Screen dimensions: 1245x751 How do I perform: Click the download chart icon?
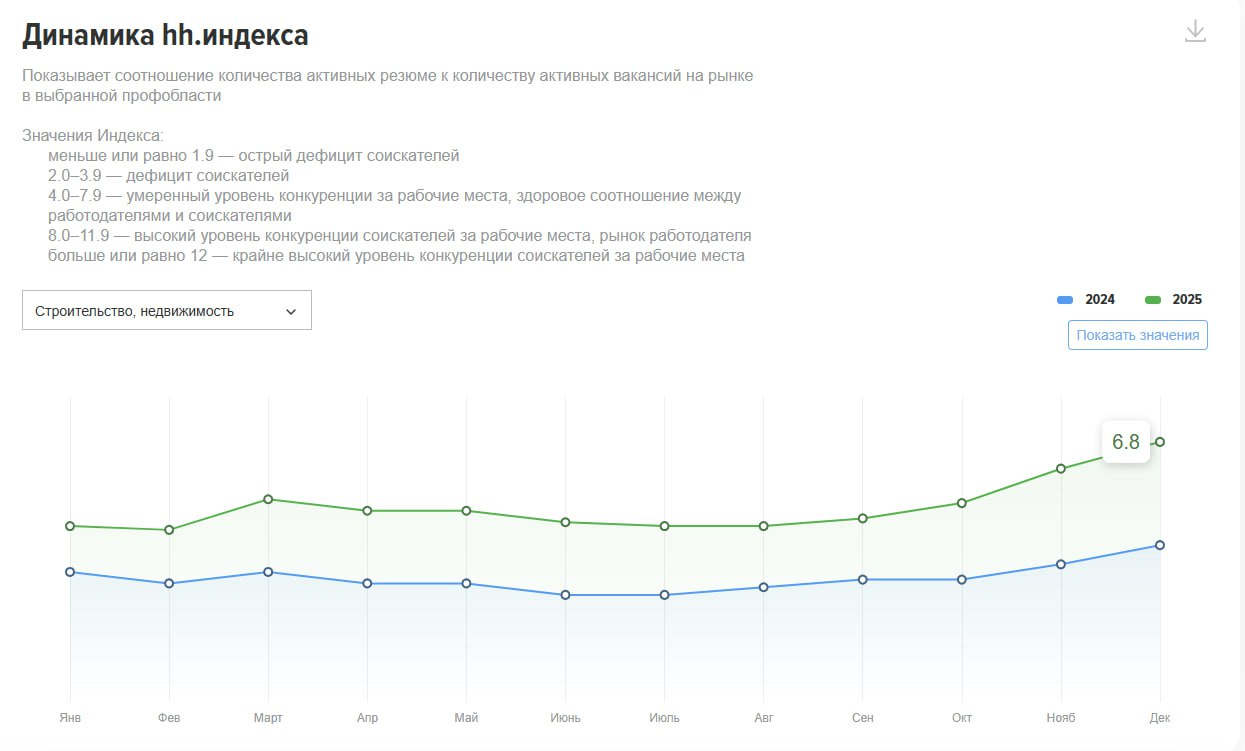(x=1195, y=32)
